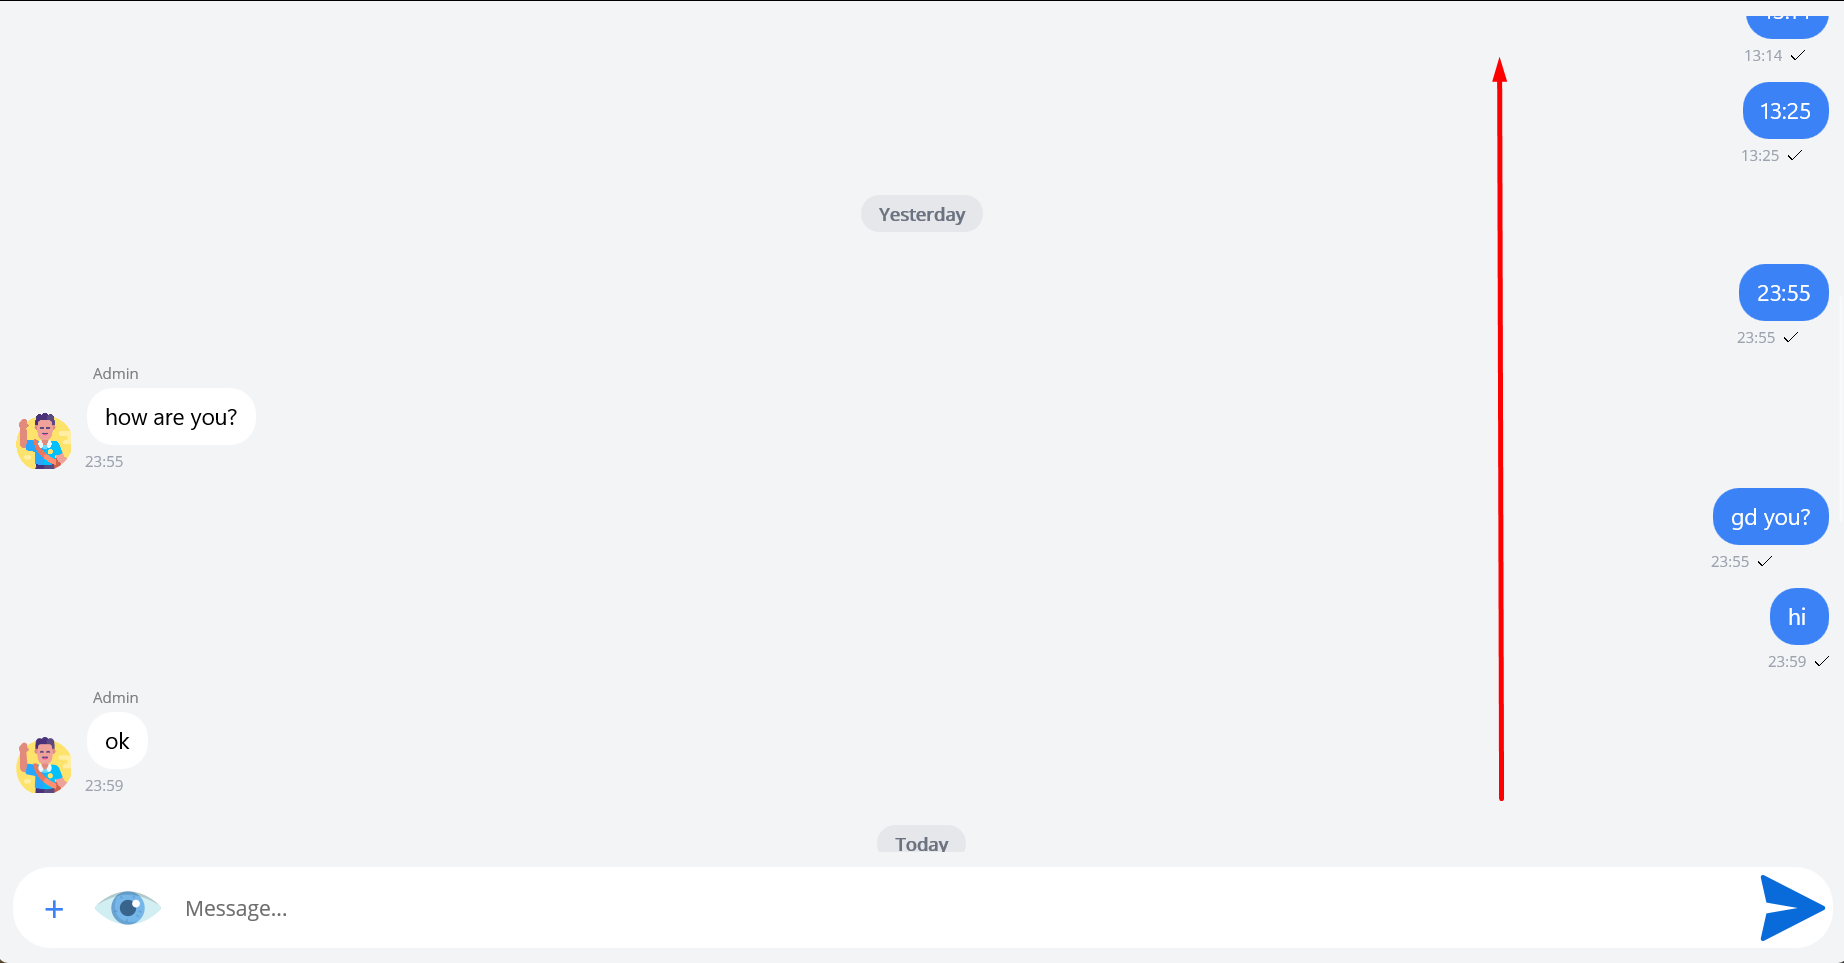Click the Yesterday date separator

coord(922,214)
